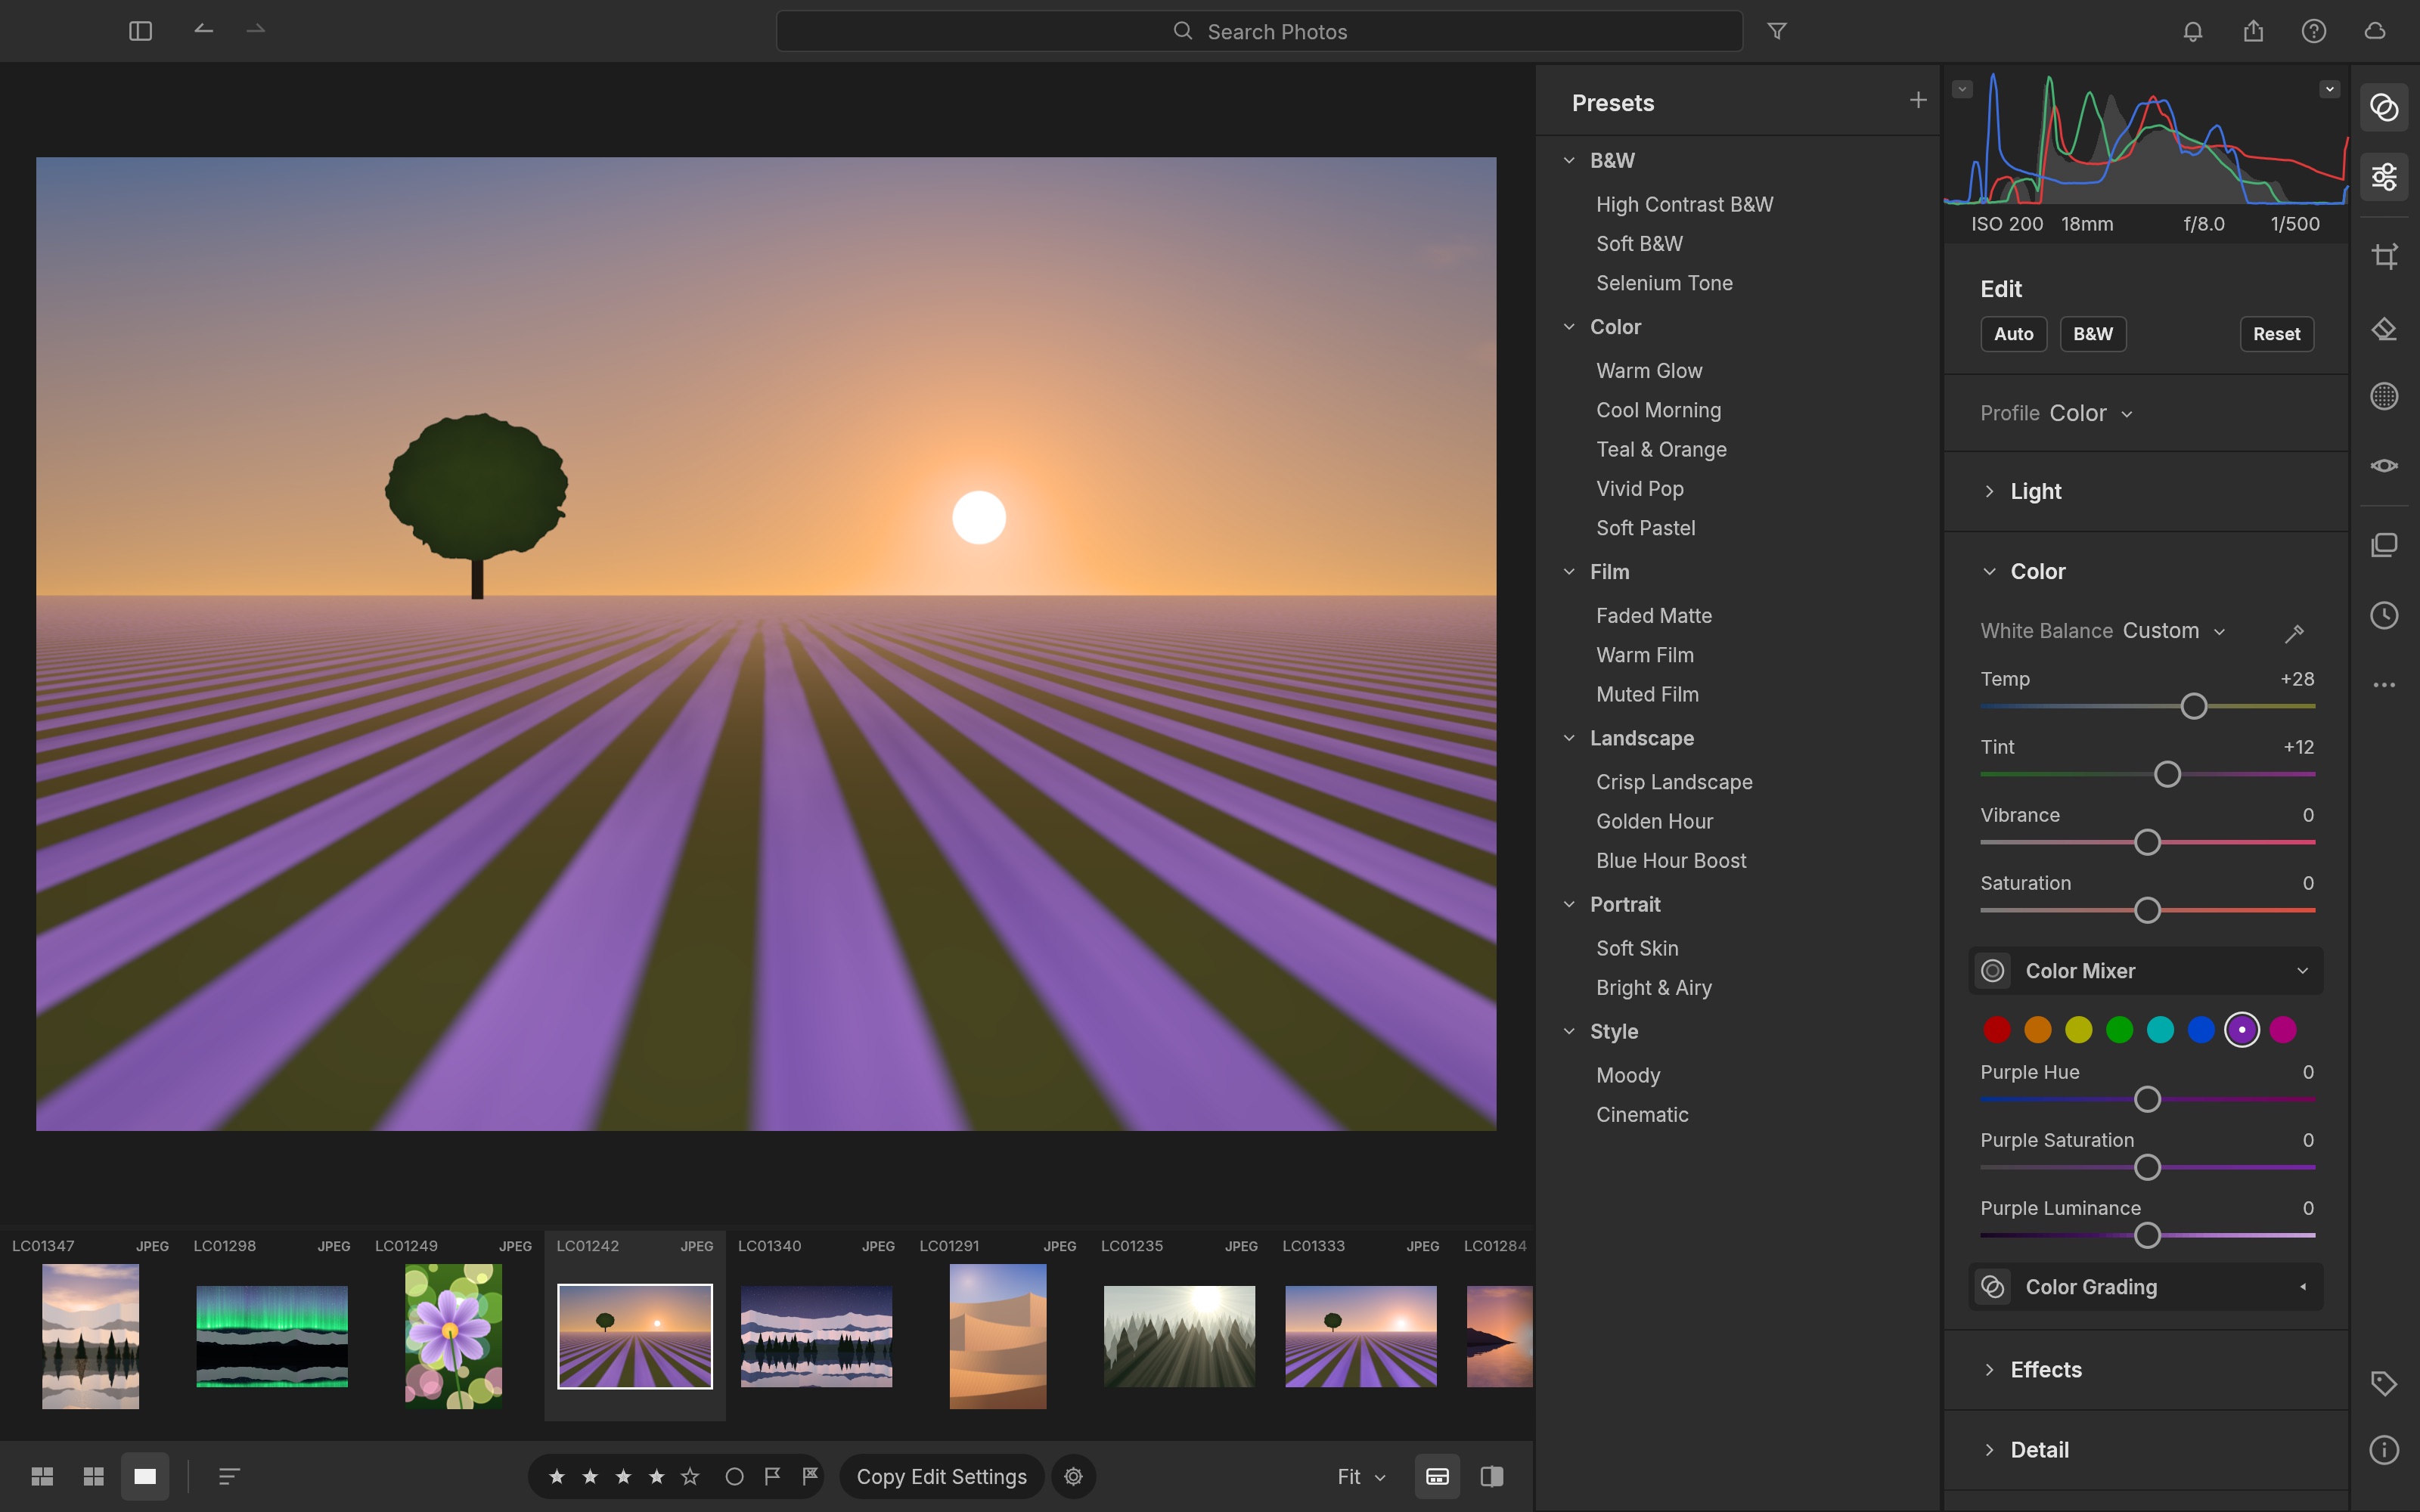2420x1512 pixels.
Task: Choose the Teal & Orange preset
Action: pos(1661,449)
